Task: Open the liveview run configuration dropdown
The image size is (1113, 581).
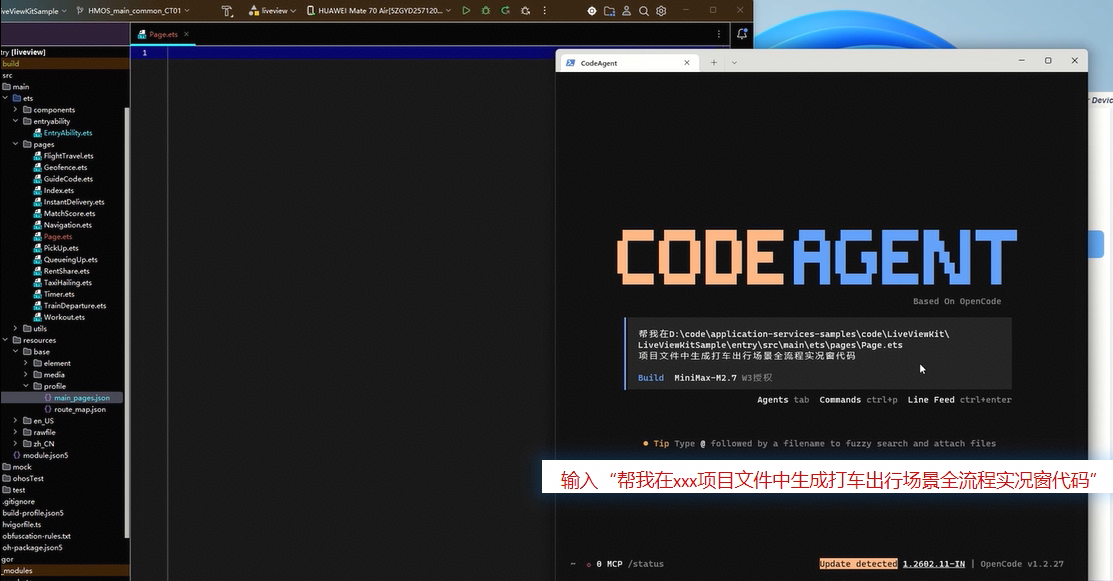Action: [x=273, y=11]
